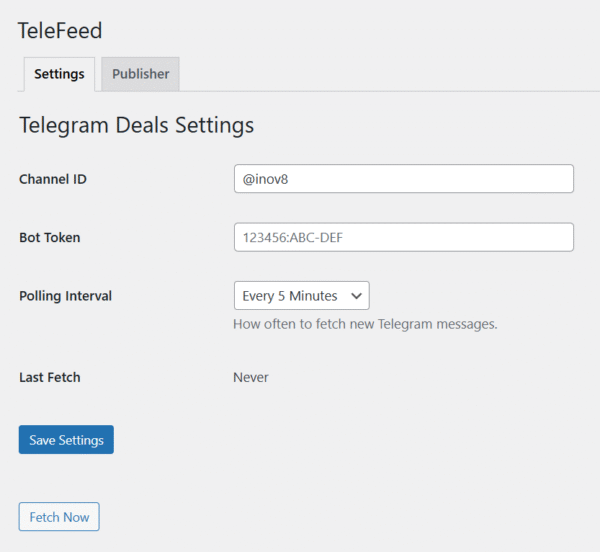Viewport: 600px width, 552px height.
Task: Click the Fetch Now button
Action: (x=59, y=517)
